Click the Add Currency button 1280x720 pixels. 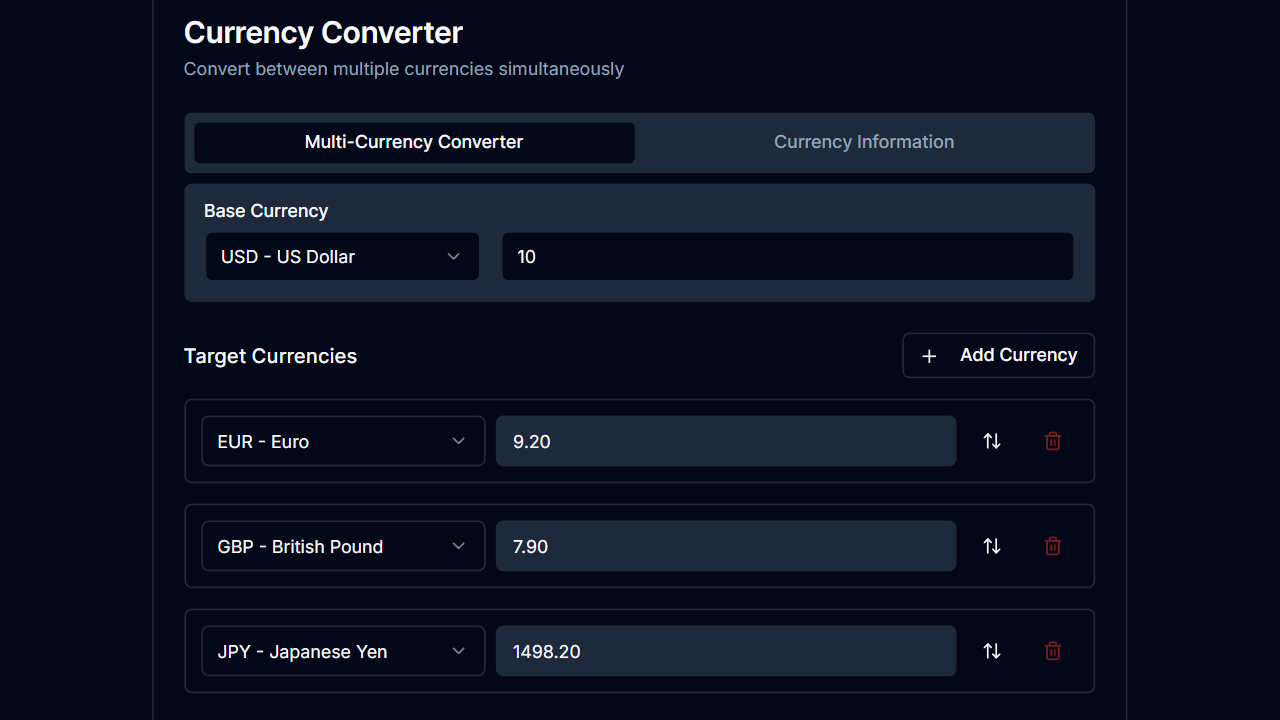[998, 355]
